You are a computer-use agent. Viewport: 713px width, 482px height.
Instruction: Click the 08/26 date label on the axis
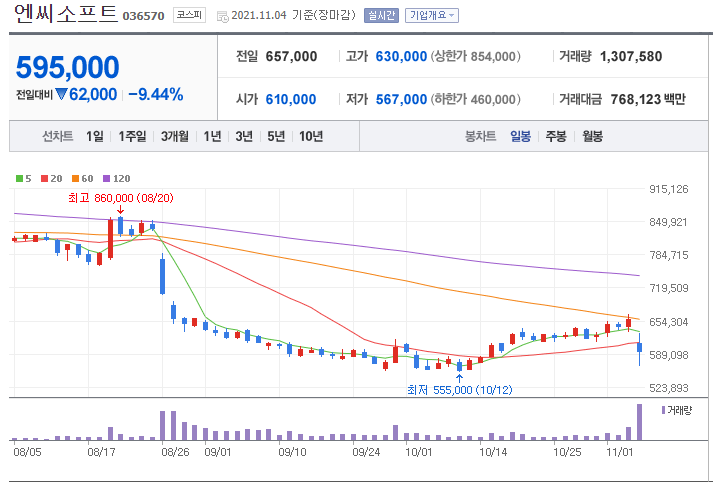tap(175, 452)
